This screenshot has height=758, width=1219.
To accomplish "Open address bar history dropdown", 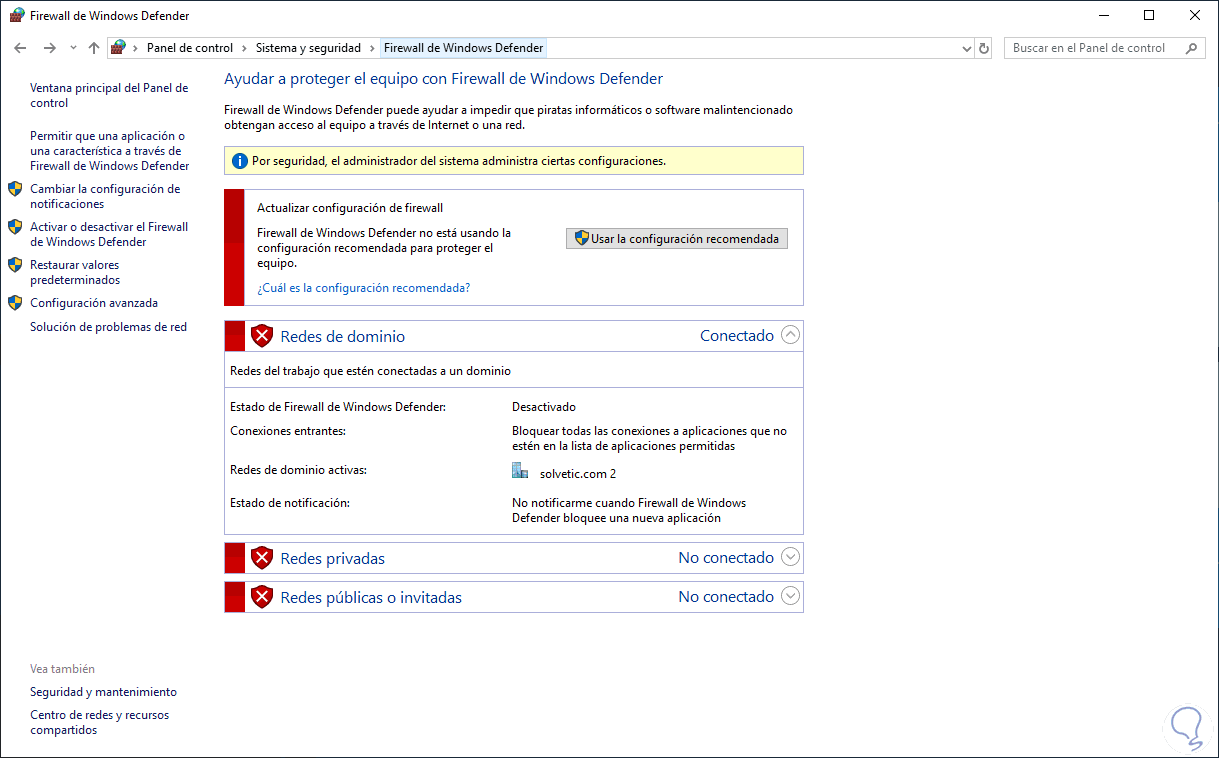I will 966,48.
